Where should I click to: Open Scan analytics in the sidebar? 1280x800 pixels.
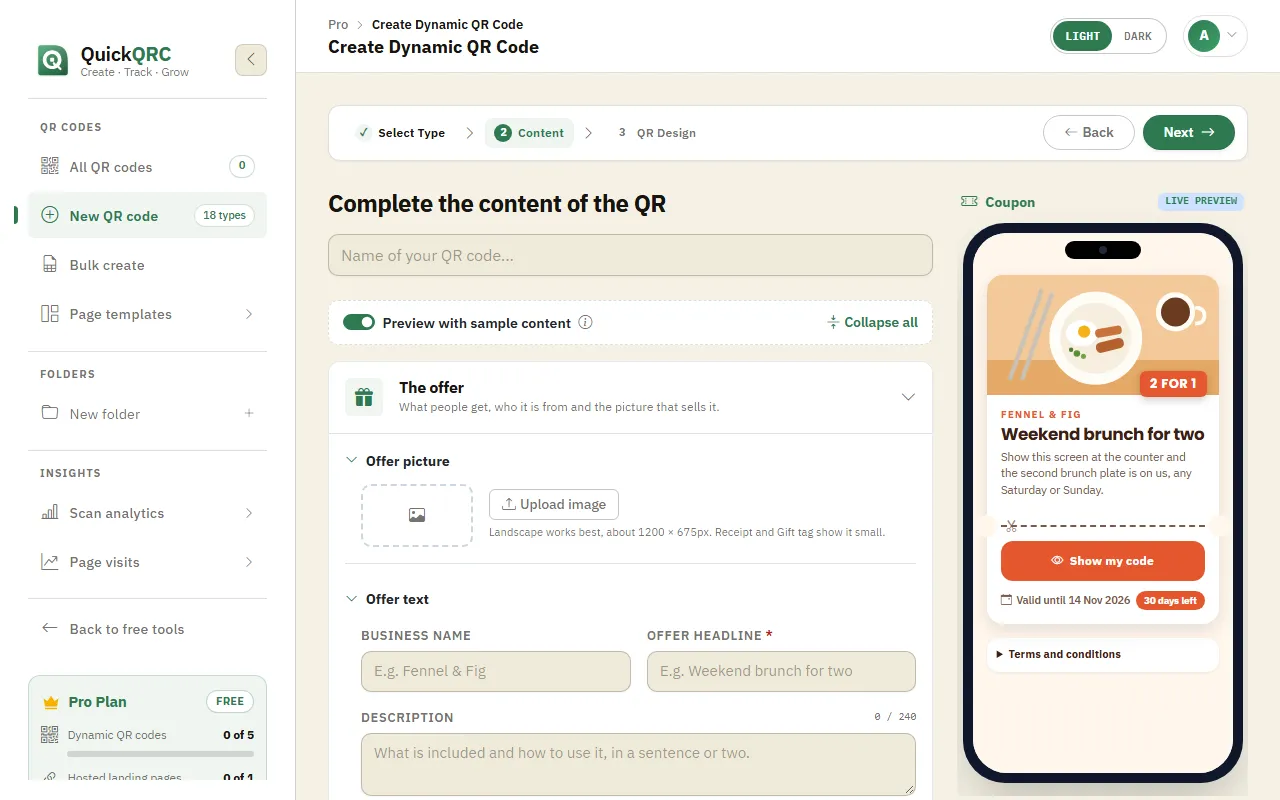(x=147, y=513)
